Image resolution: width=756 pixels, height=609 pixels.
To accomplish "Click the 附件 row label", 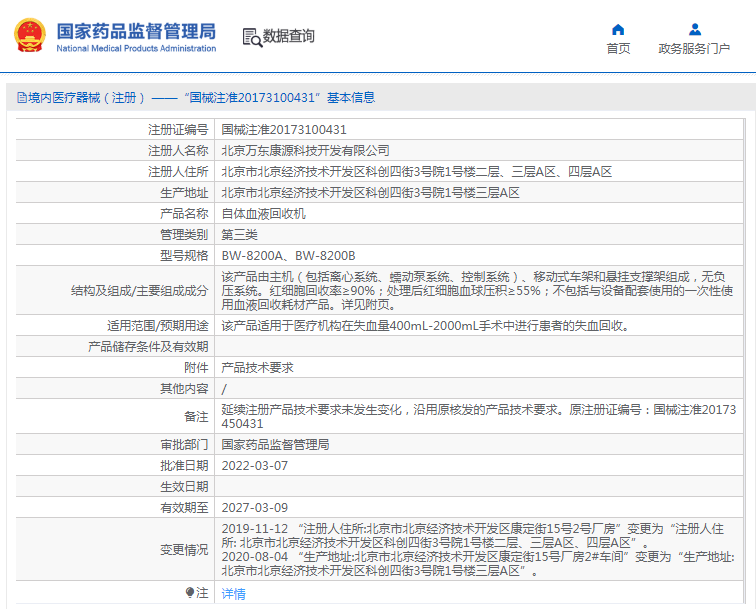I will pos(196,368).
